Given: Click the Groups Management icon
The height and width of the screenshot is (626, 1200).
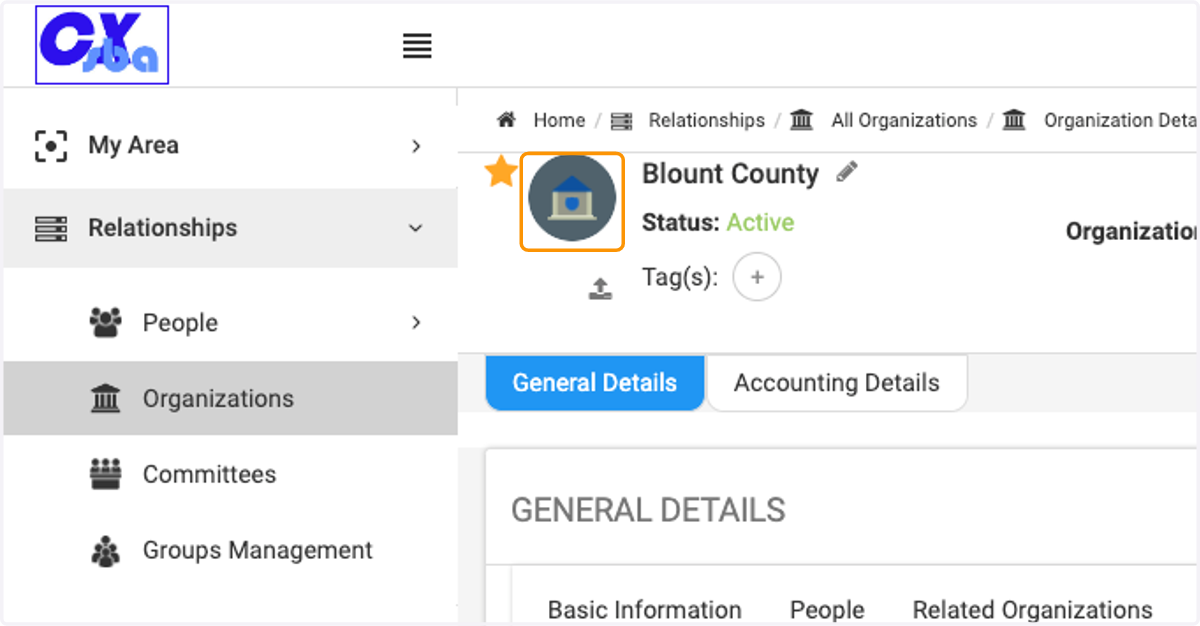Looking at the screenshot, I should pos(105,551).
